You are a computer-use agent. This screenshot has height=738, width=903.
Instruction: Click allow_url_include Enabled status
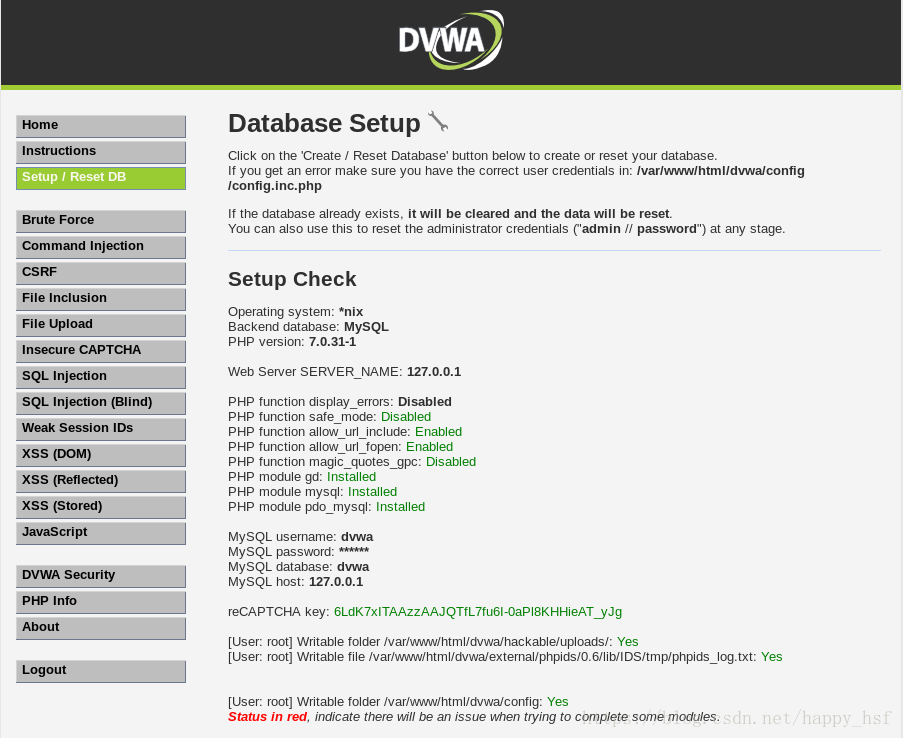coord(438,432)
